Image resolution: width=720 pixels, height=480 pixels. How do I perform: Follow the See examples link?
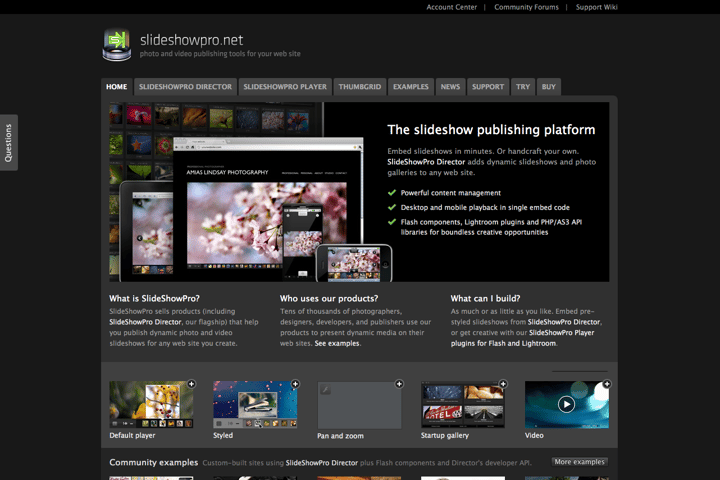click(x=337, y=344)
